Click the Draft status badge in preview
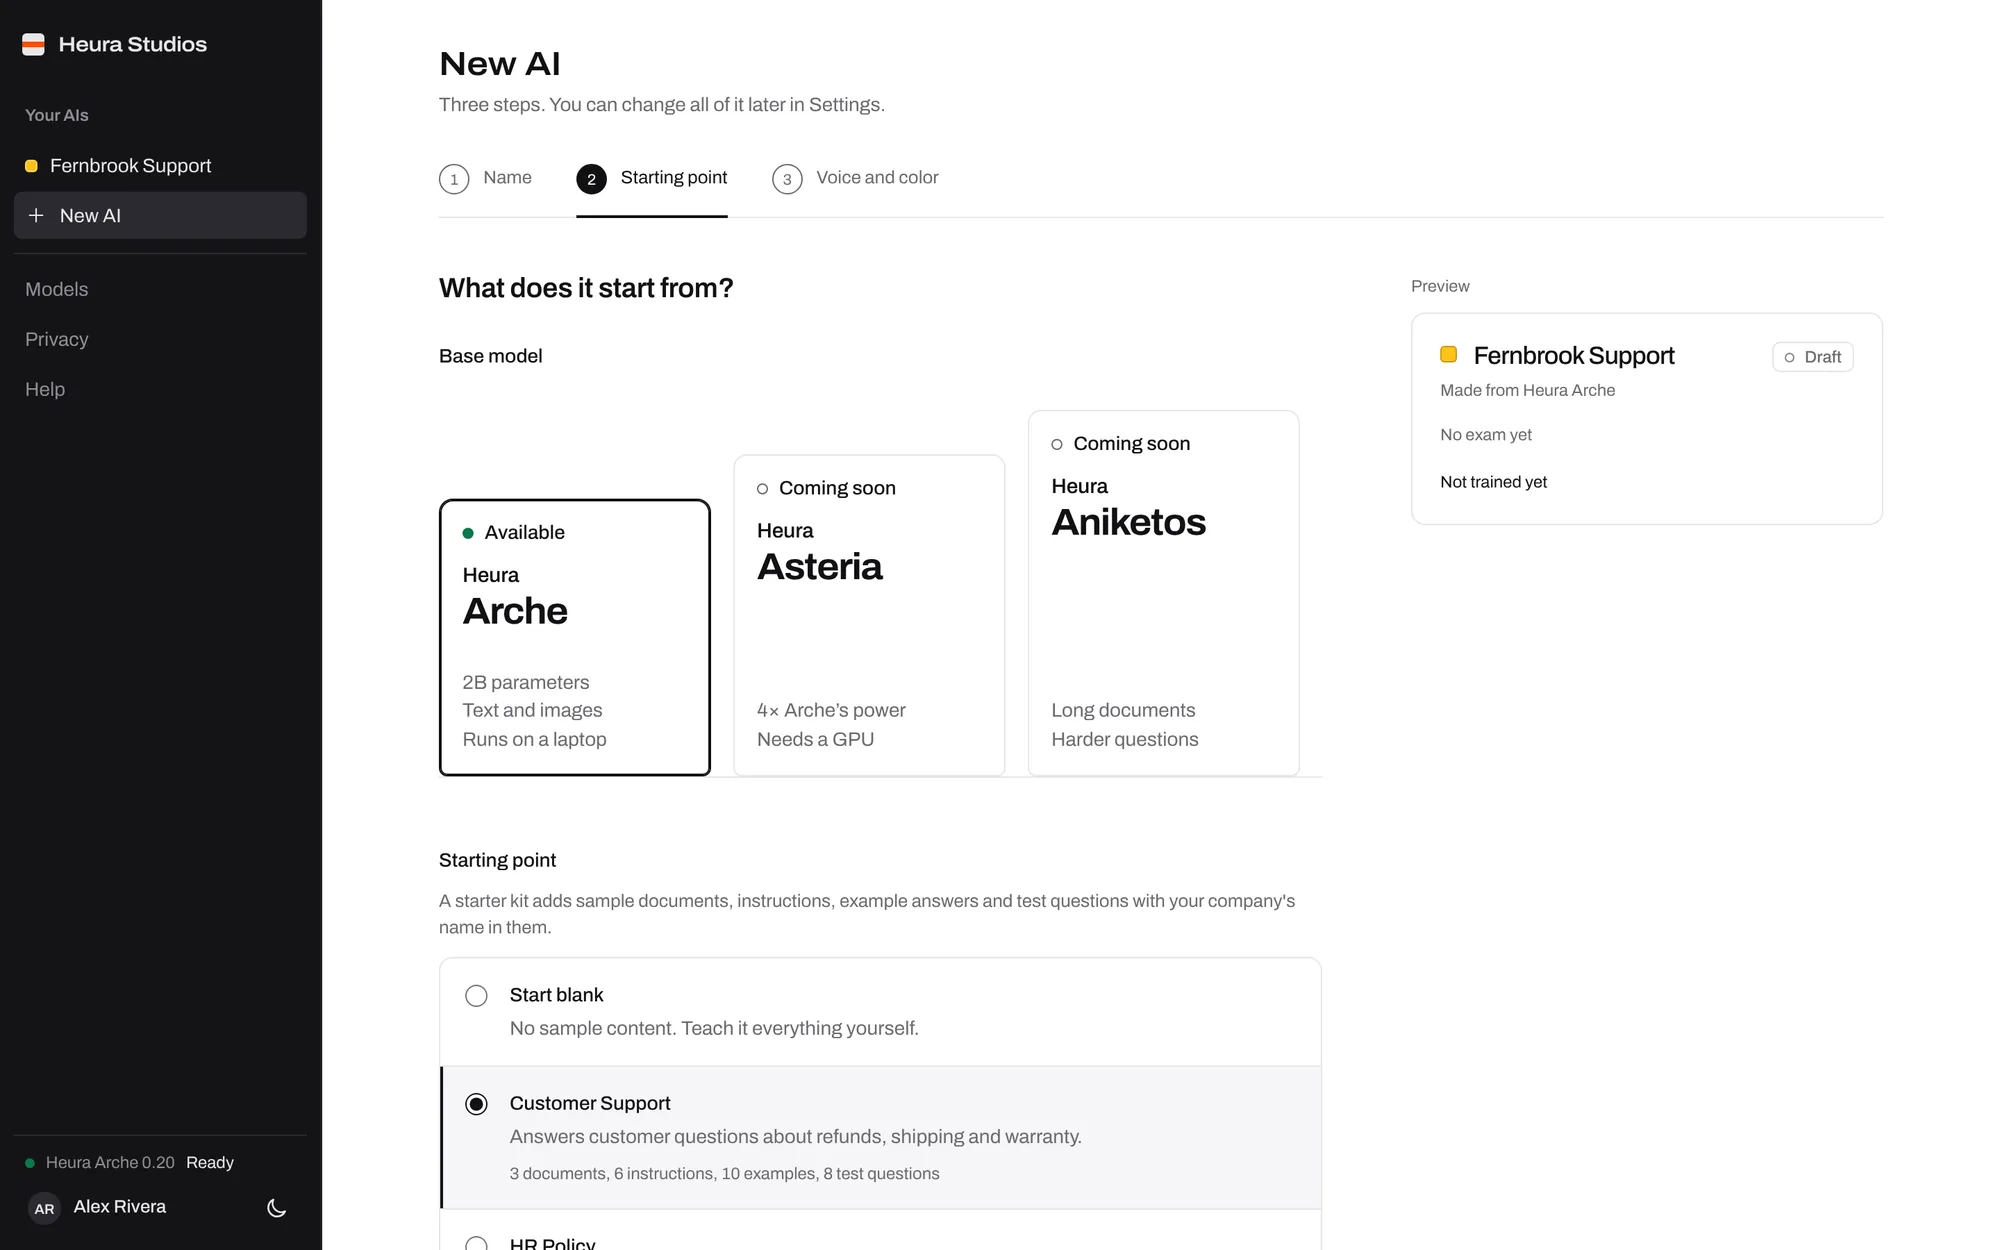 tap(1813, 357)
